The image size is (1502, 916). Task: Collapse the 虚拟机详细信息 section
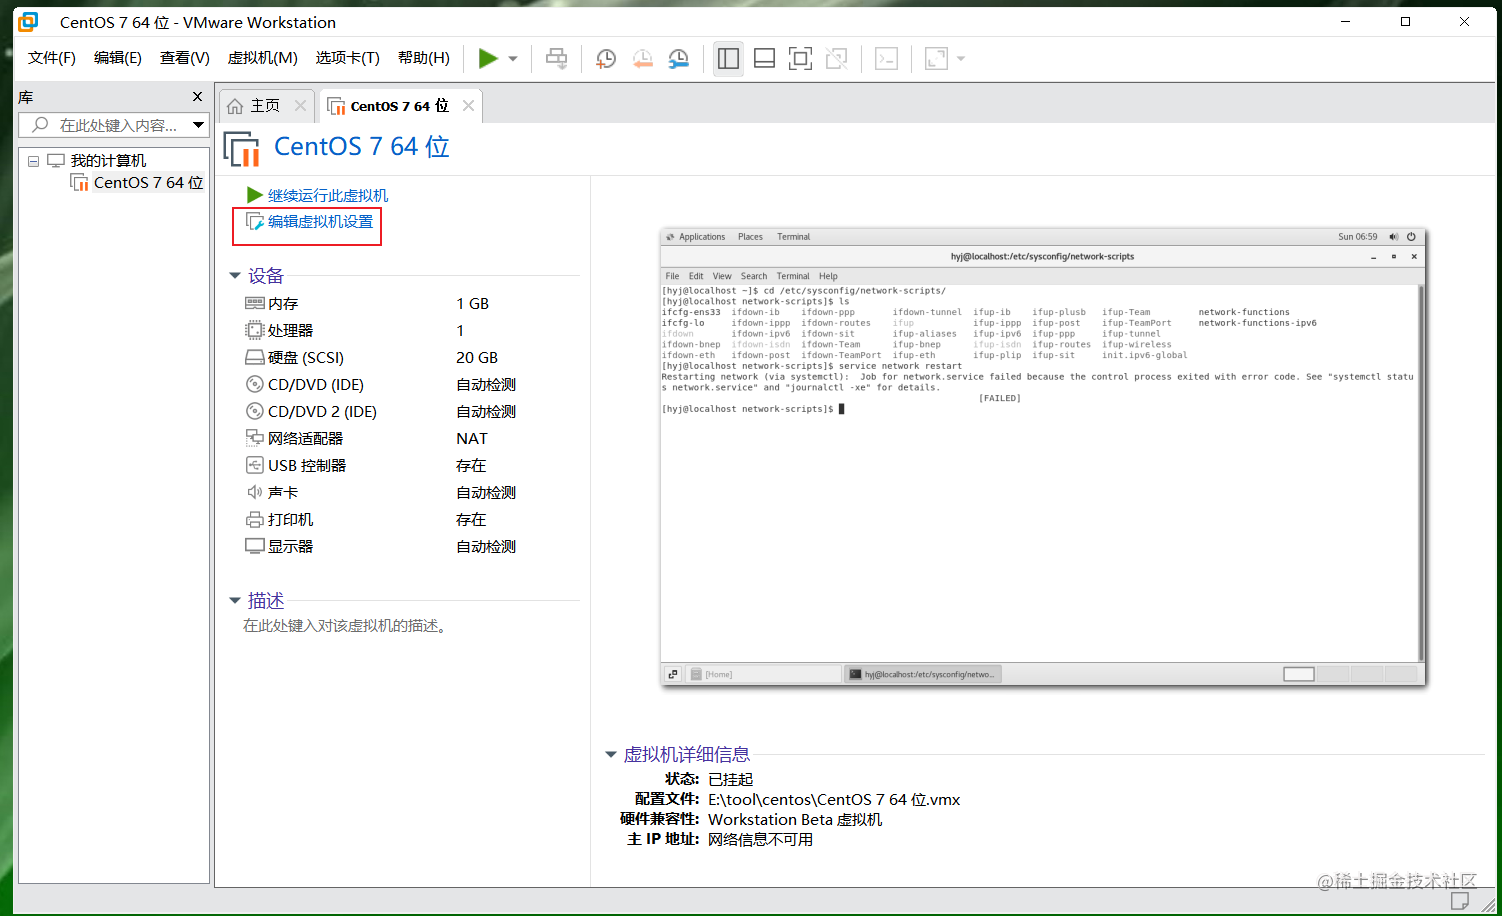(611, 755)
